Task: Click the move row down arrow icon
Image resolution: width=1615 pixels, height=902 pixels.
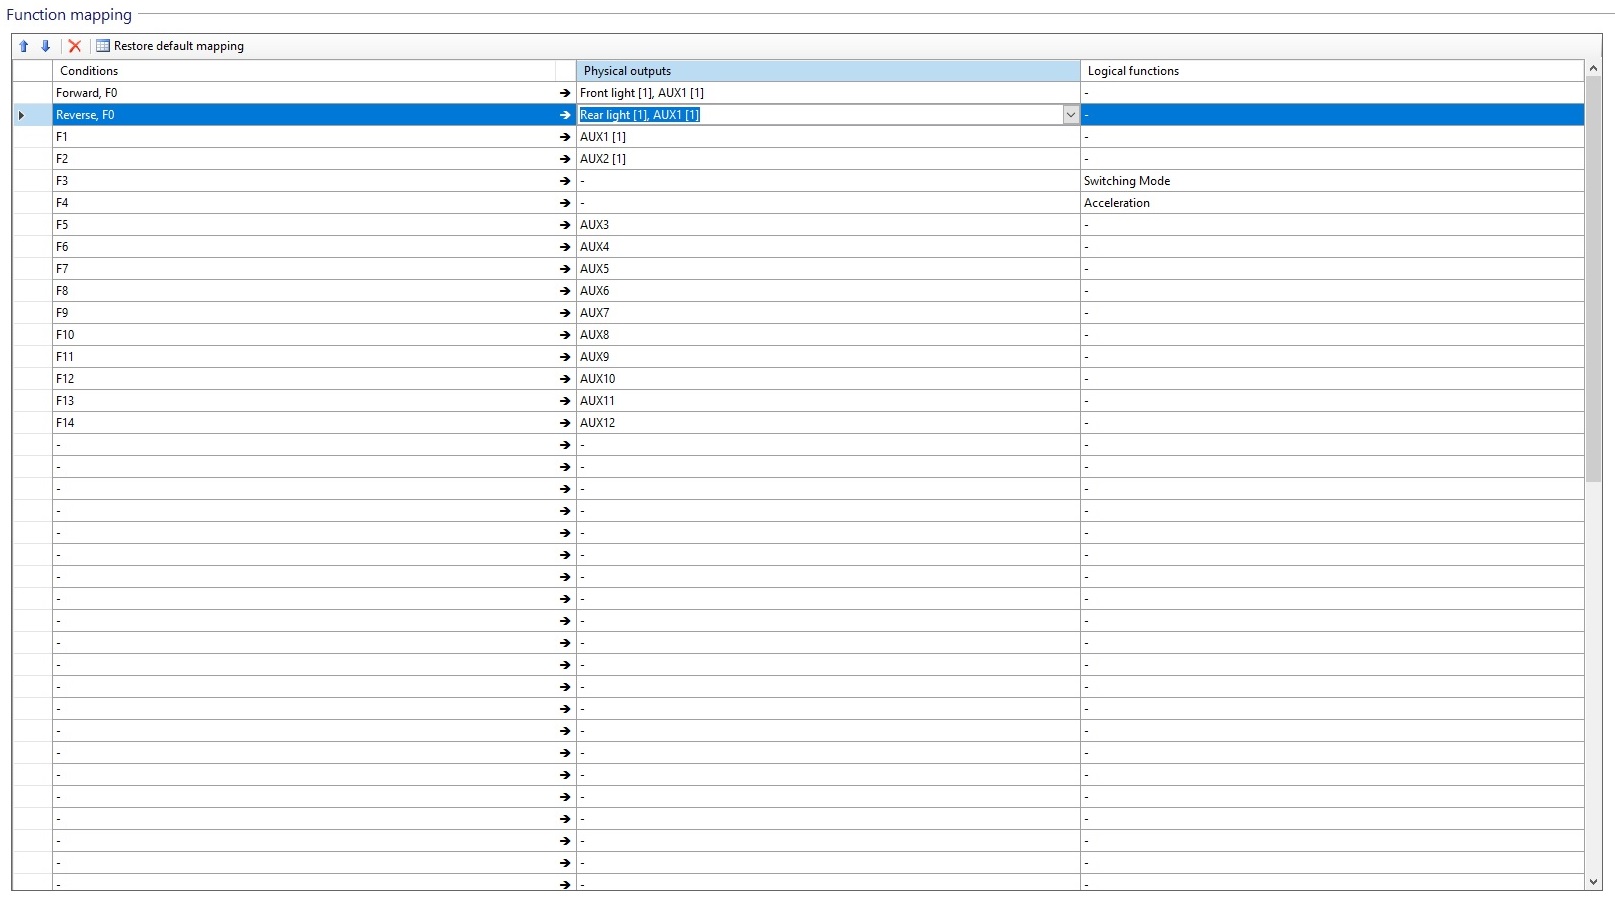Action: tap(45, 46)
